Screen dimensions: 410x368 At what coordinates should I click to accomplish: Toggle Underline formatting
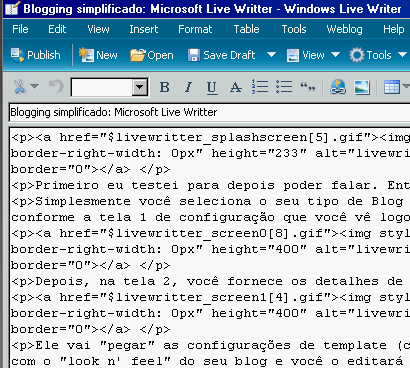pos(212,88)
